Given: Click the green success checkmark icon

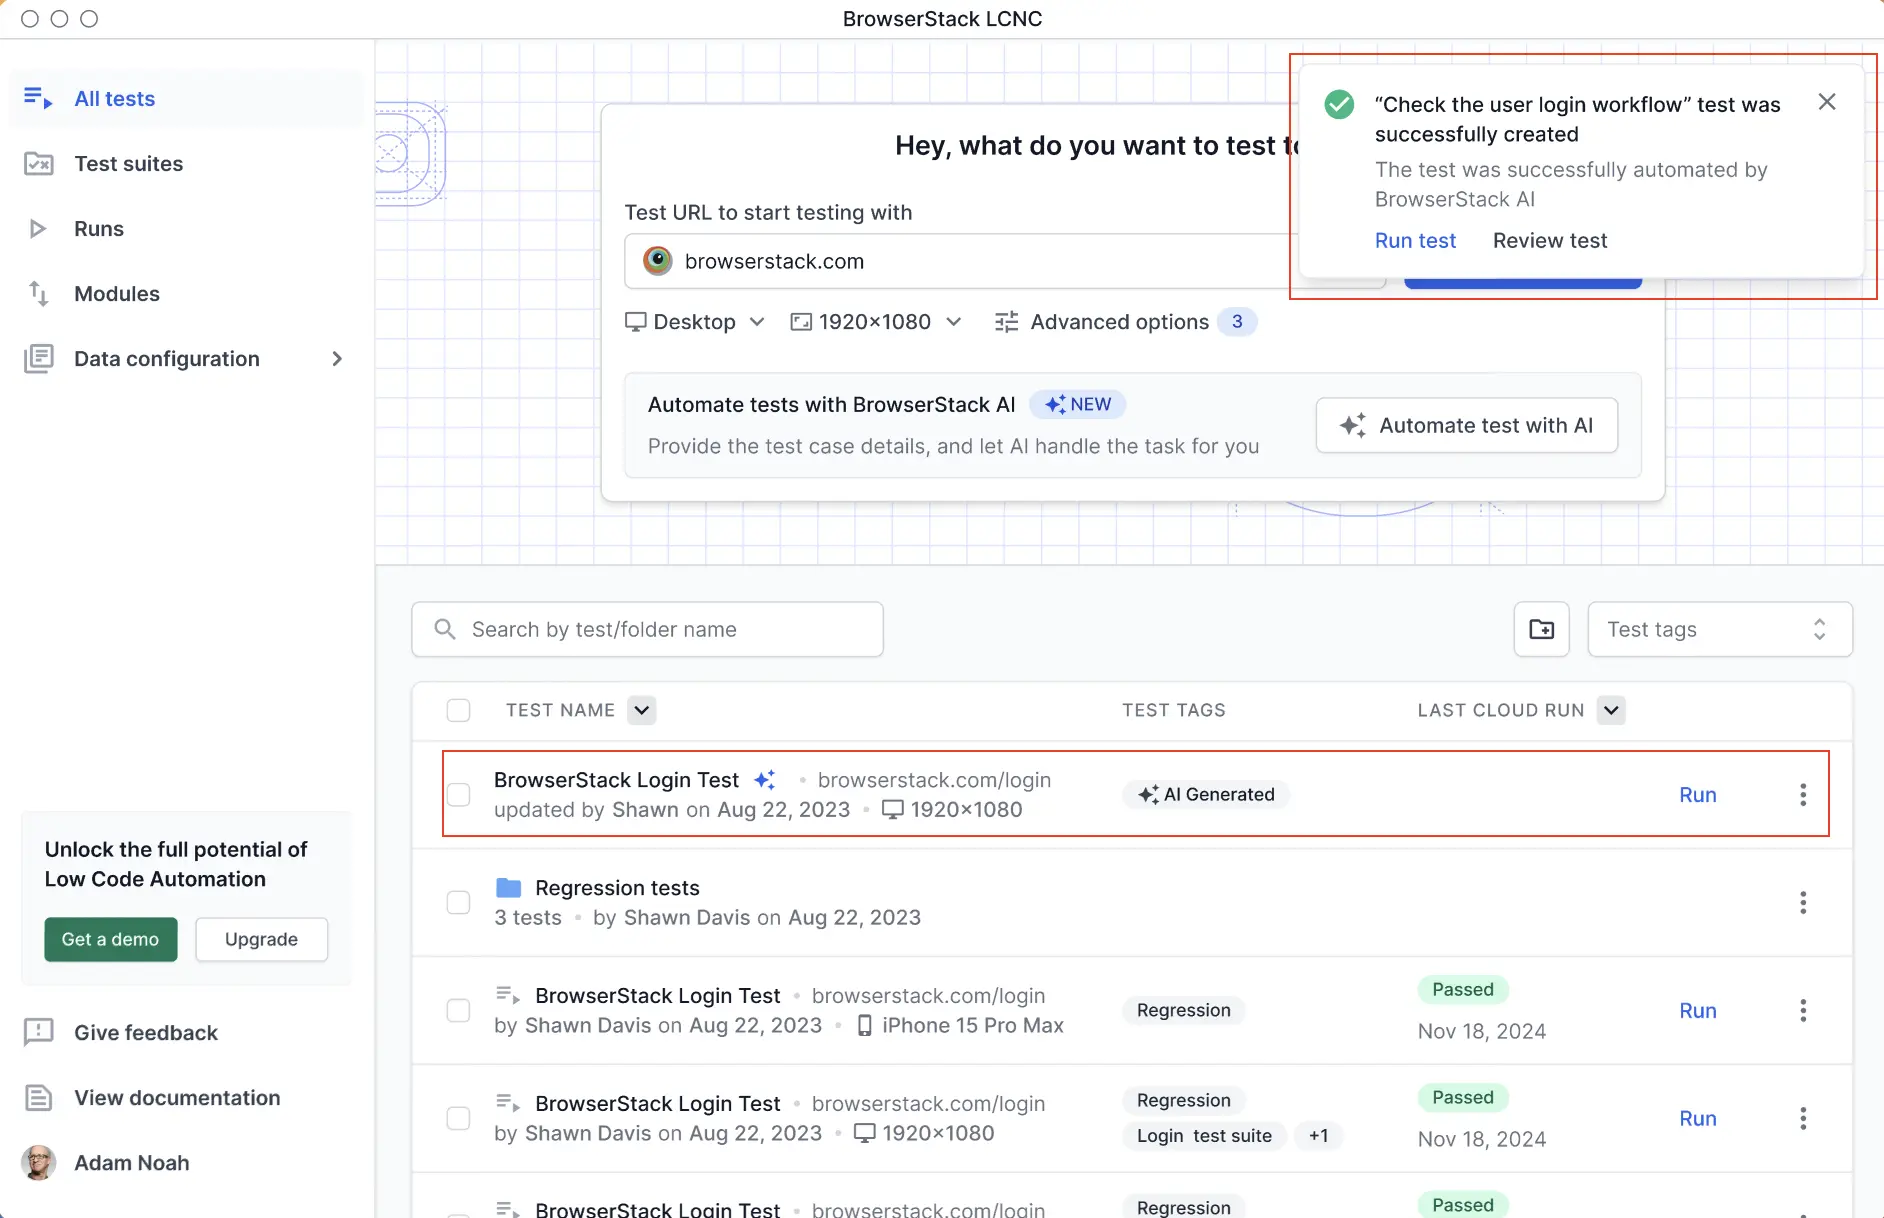Looking at the screenshot, I should click(x=1339, y=104).
